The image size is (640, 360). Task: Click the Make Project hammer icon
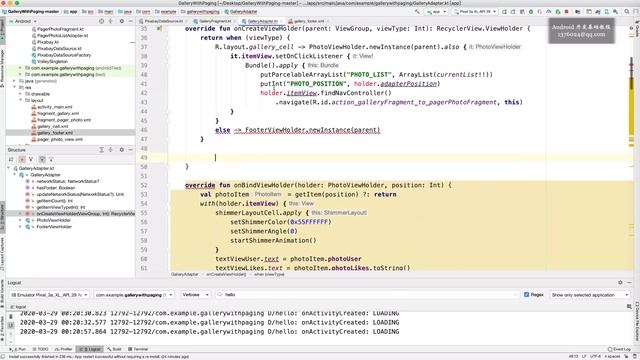coord(417,12)
